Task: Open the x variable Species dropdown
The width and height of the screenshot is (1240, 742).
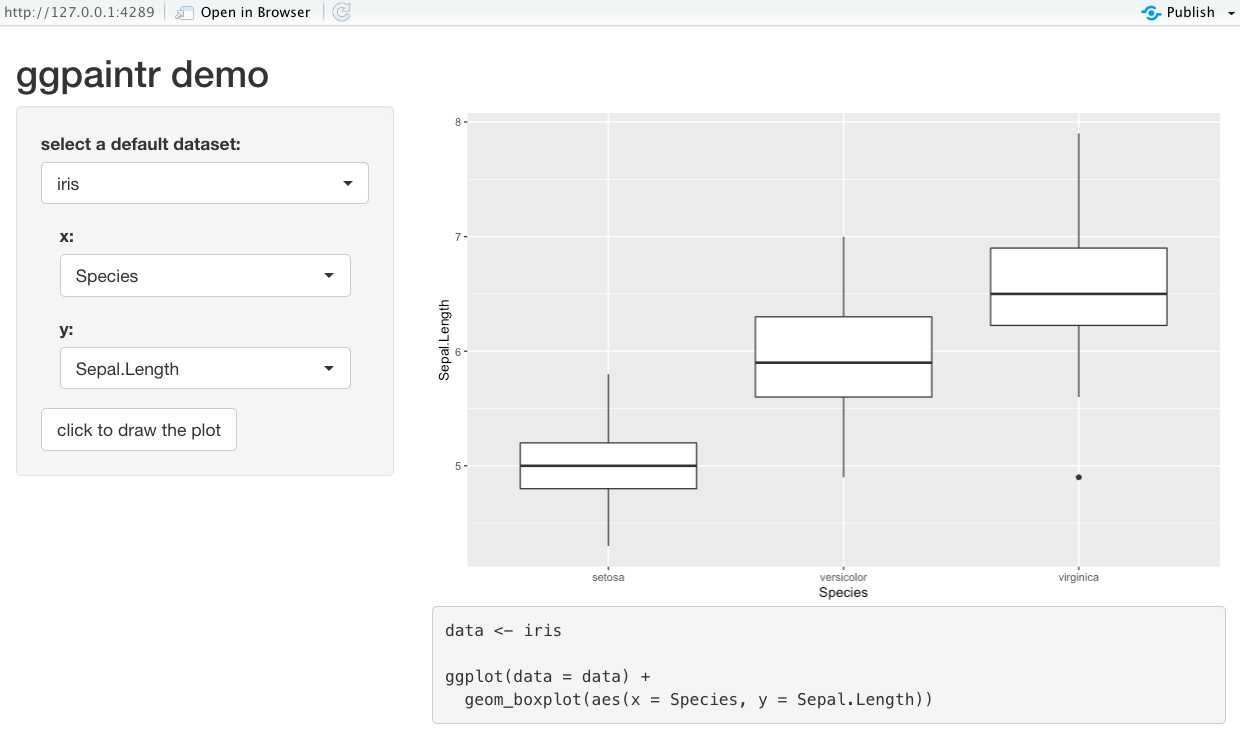Action: coord(205,276)
